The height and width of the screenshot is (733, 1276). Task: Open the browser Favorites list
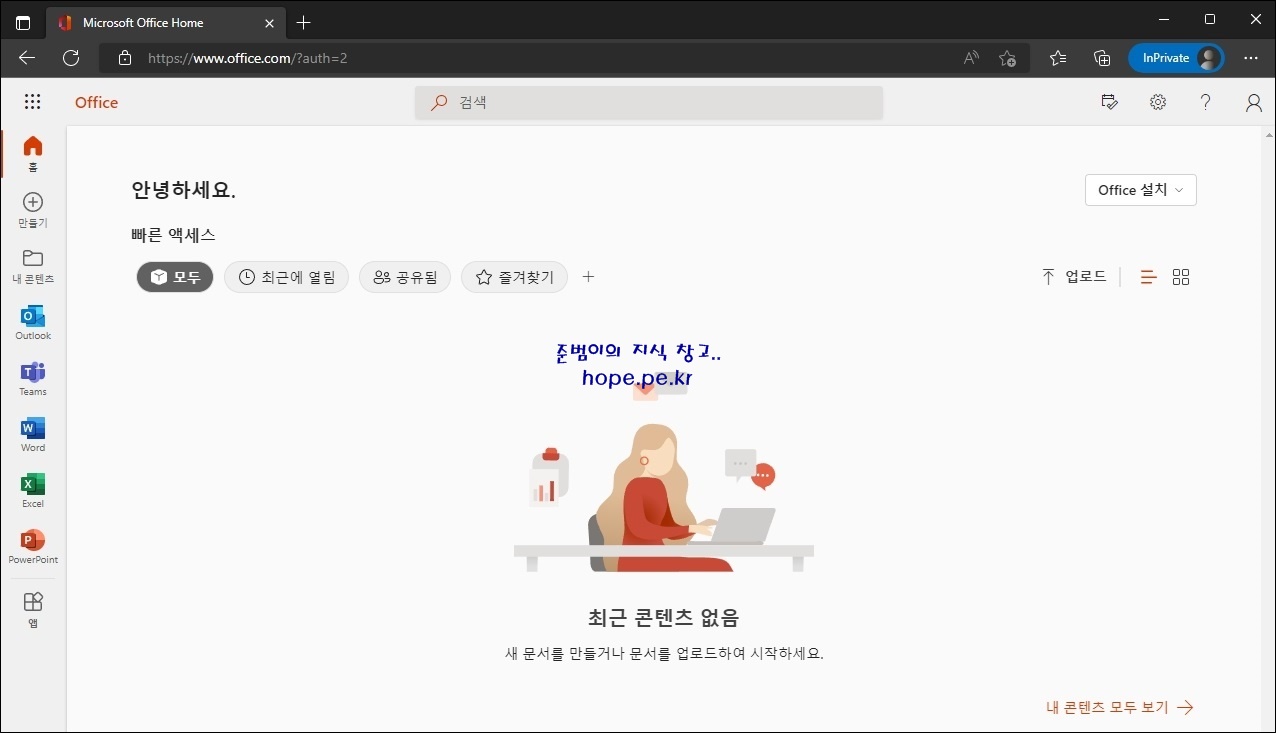coord(1058,58)
